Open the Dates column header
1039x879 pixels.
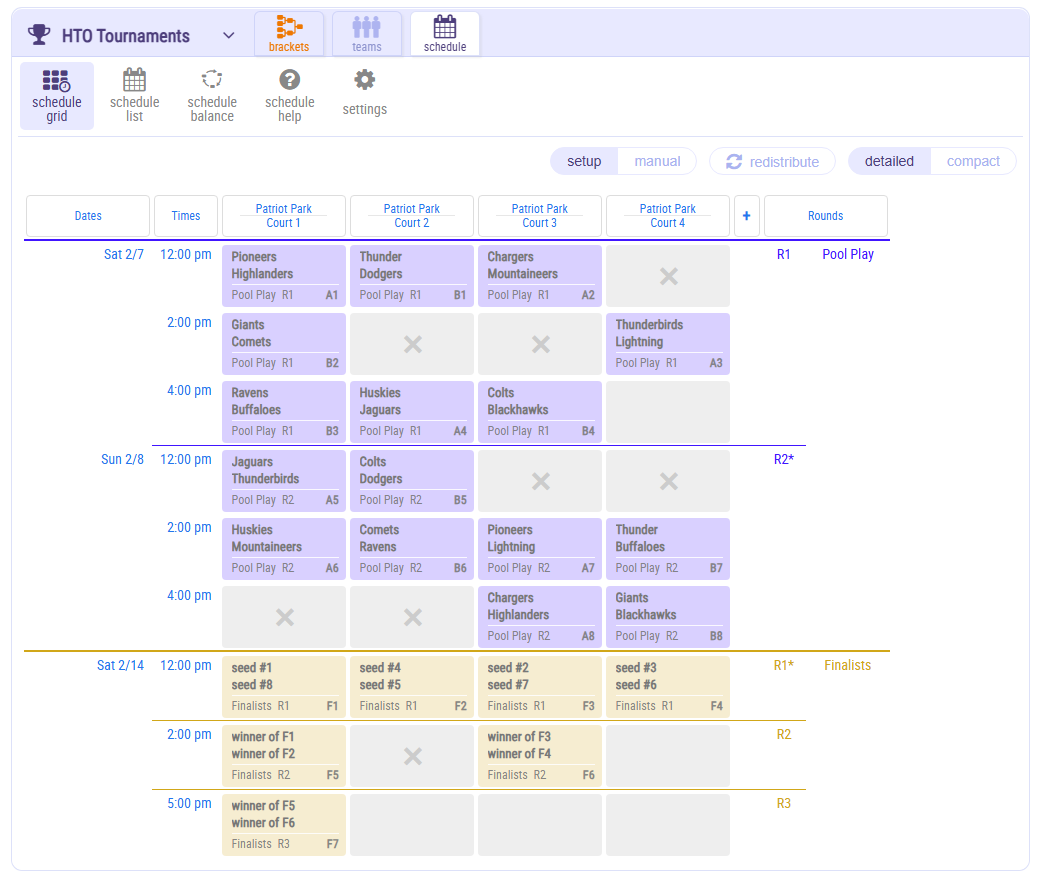88,216
